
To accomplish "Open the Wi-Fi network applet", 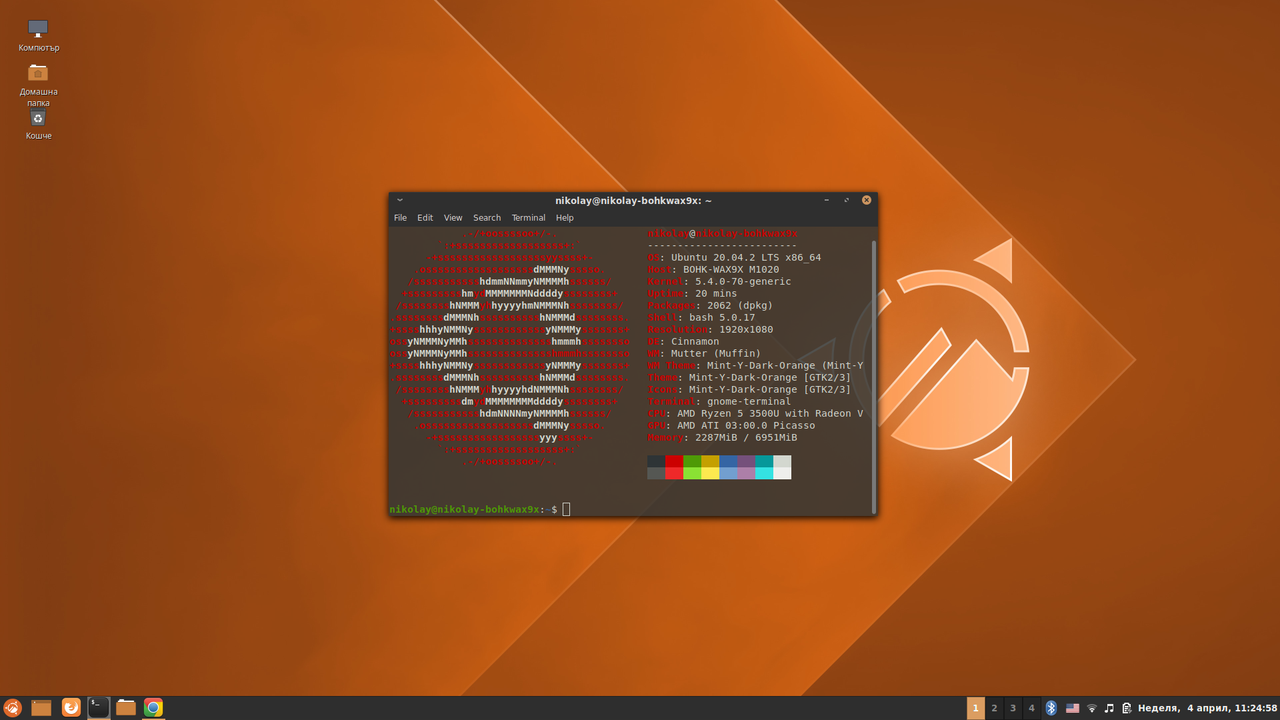I will (x=1091, y=708).
